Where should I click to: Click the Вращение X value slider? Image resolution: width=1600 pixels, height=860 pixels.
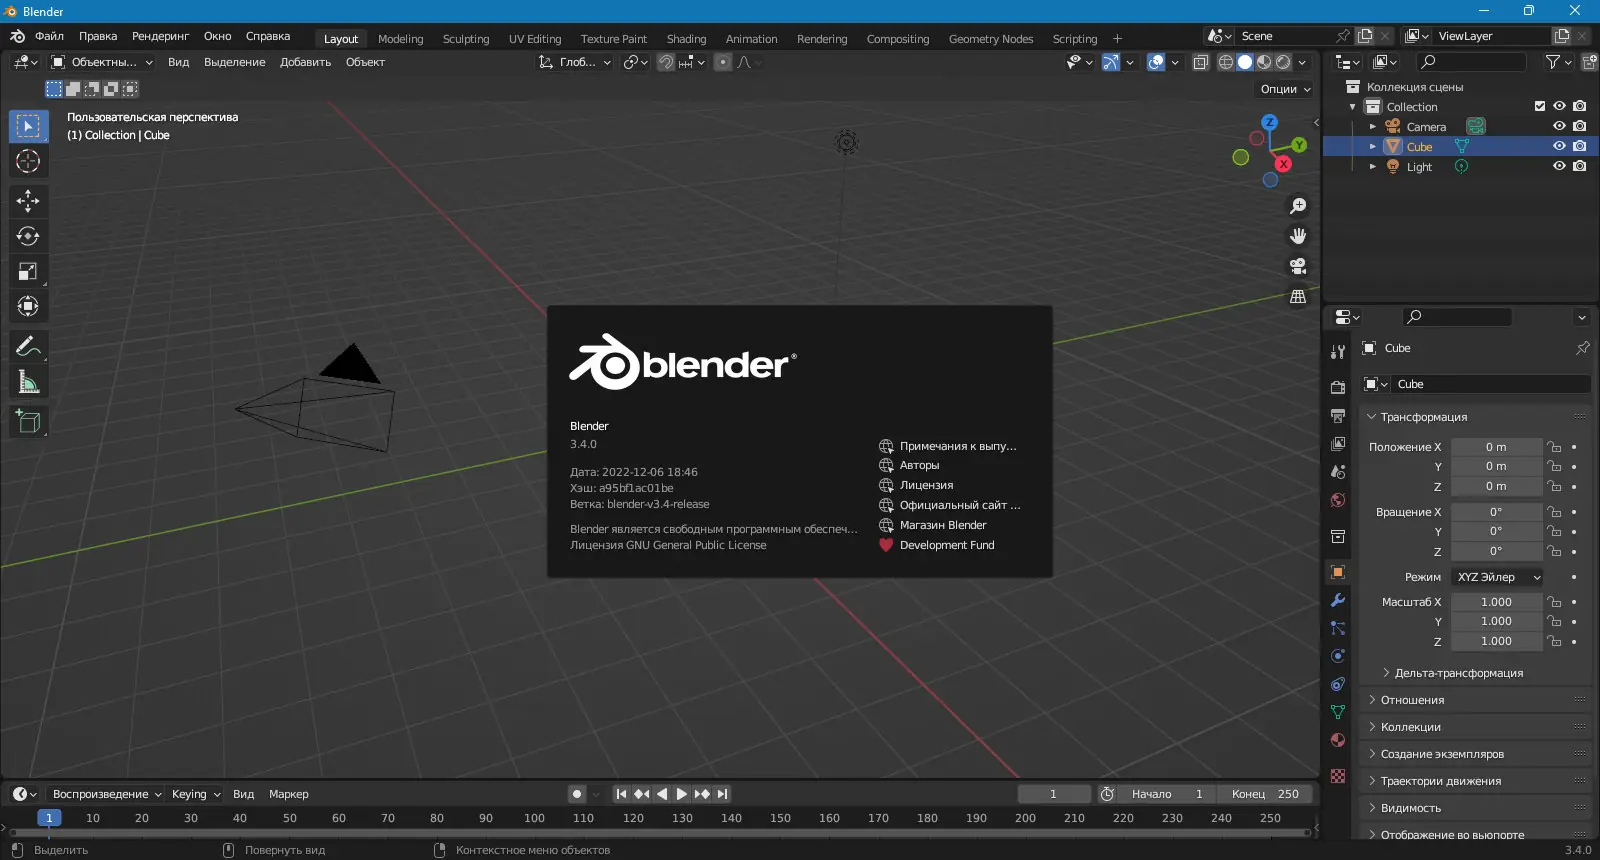1496,512
